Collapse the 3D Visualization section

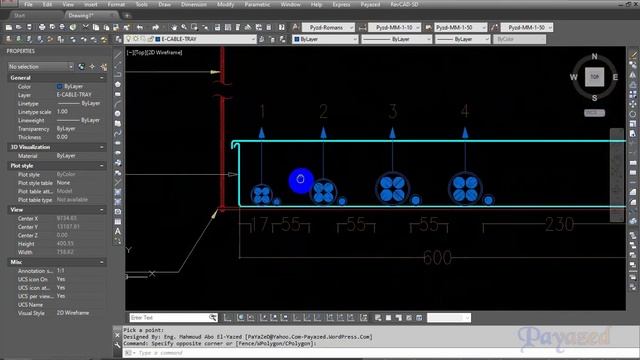click(102, 147)
